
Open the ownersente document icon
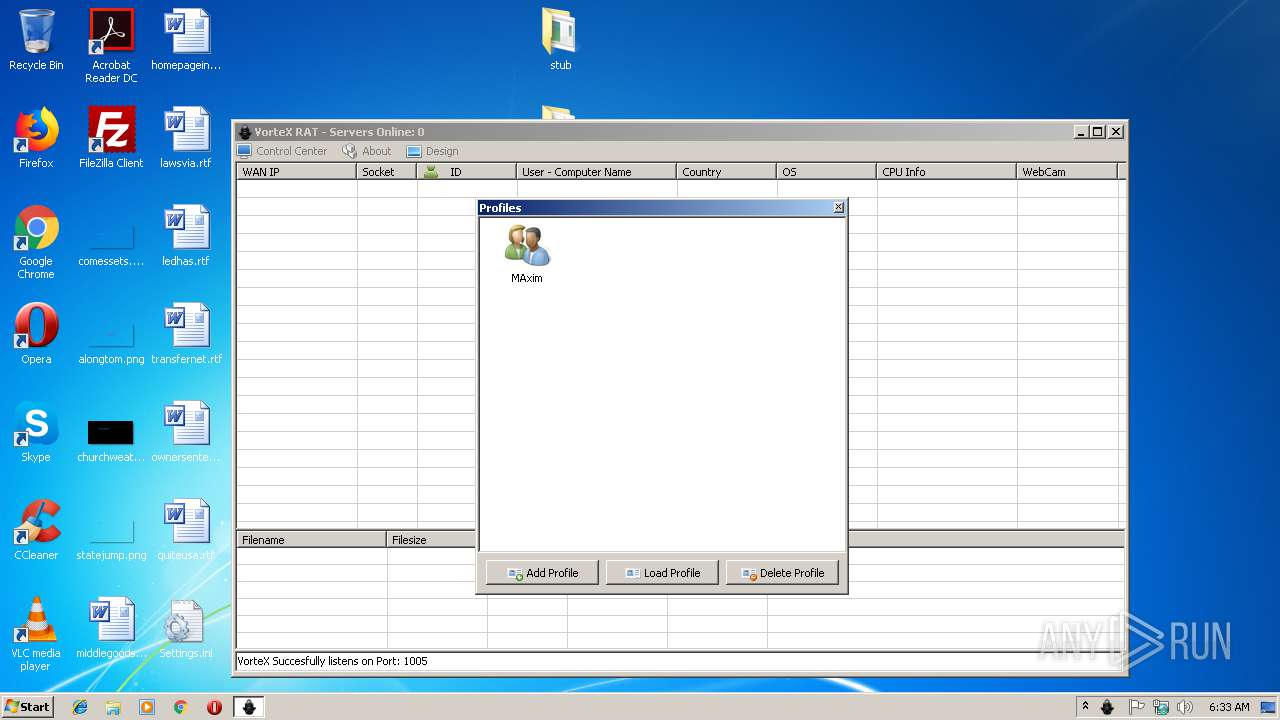tap(186, 432)
